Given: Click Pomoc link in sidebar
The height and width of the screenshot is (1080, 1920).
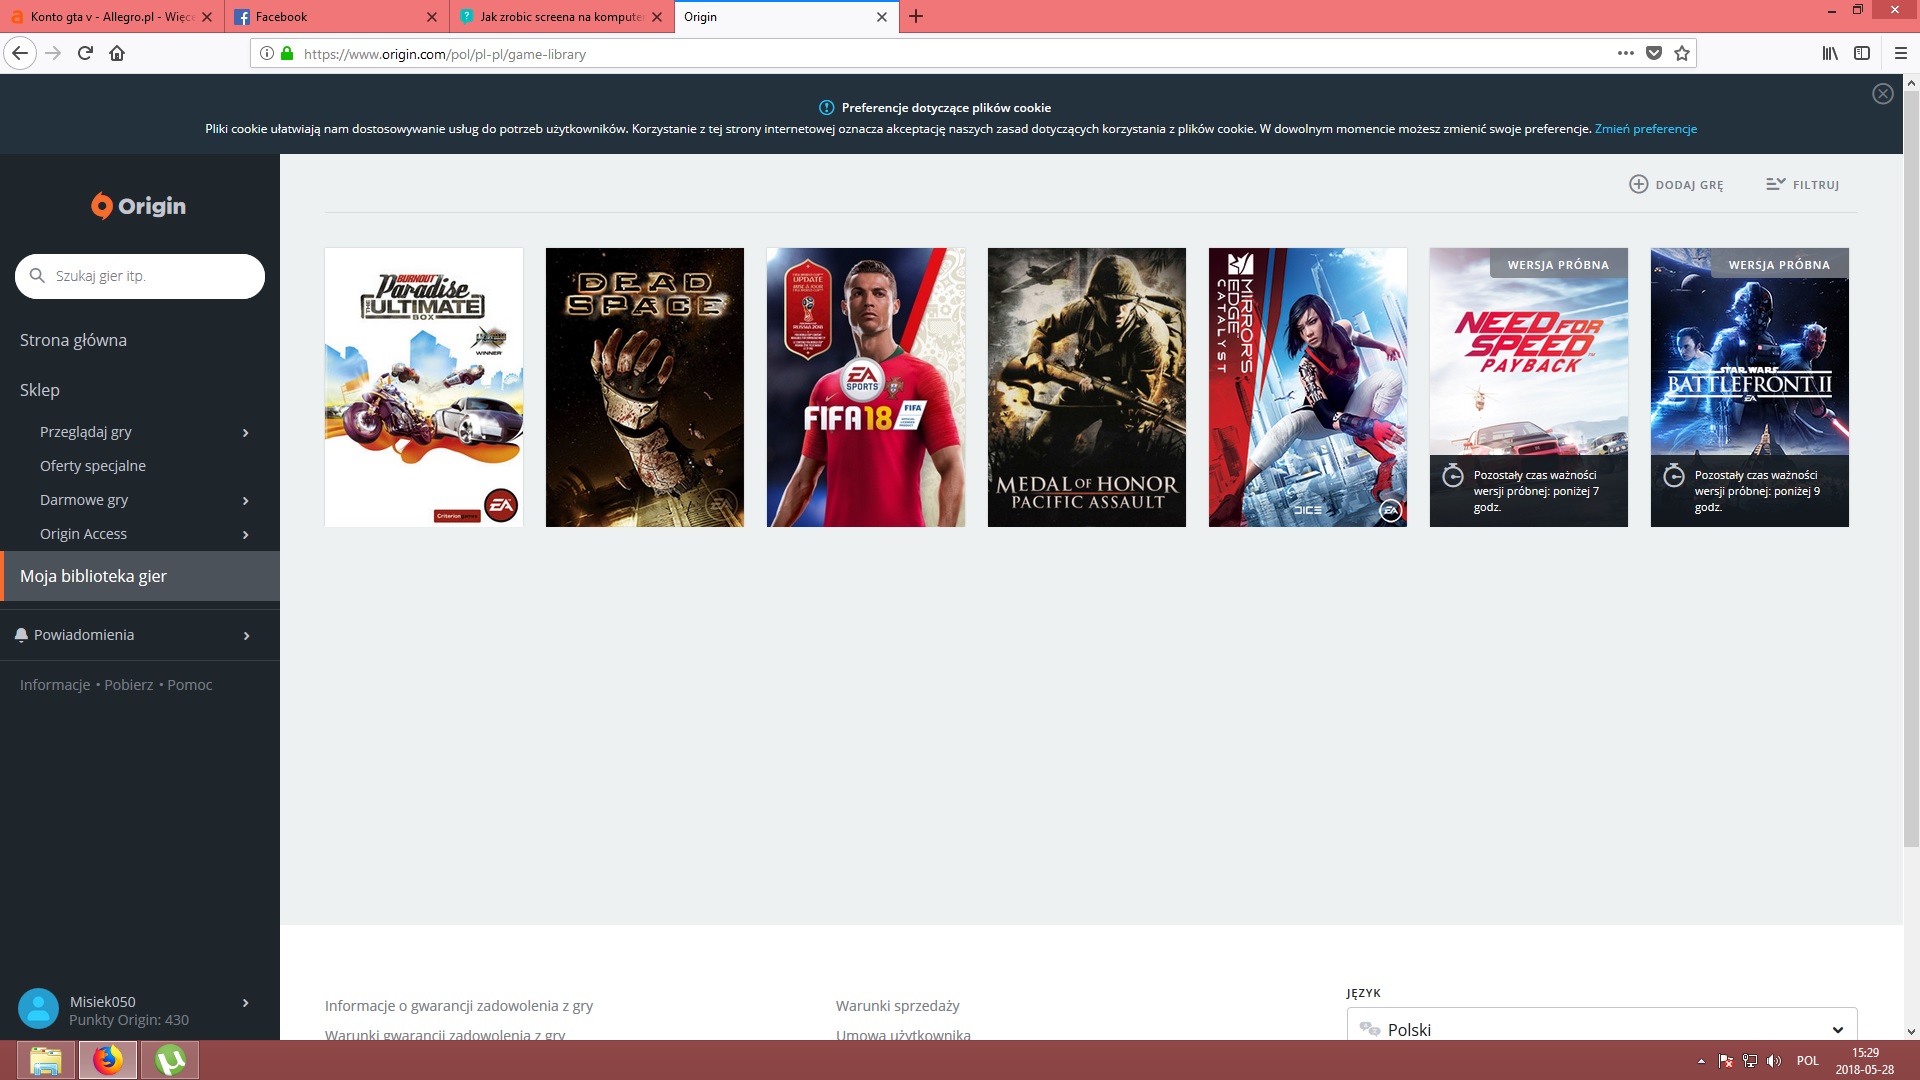Looking at the screenshot, I should [x=190, y=685].
